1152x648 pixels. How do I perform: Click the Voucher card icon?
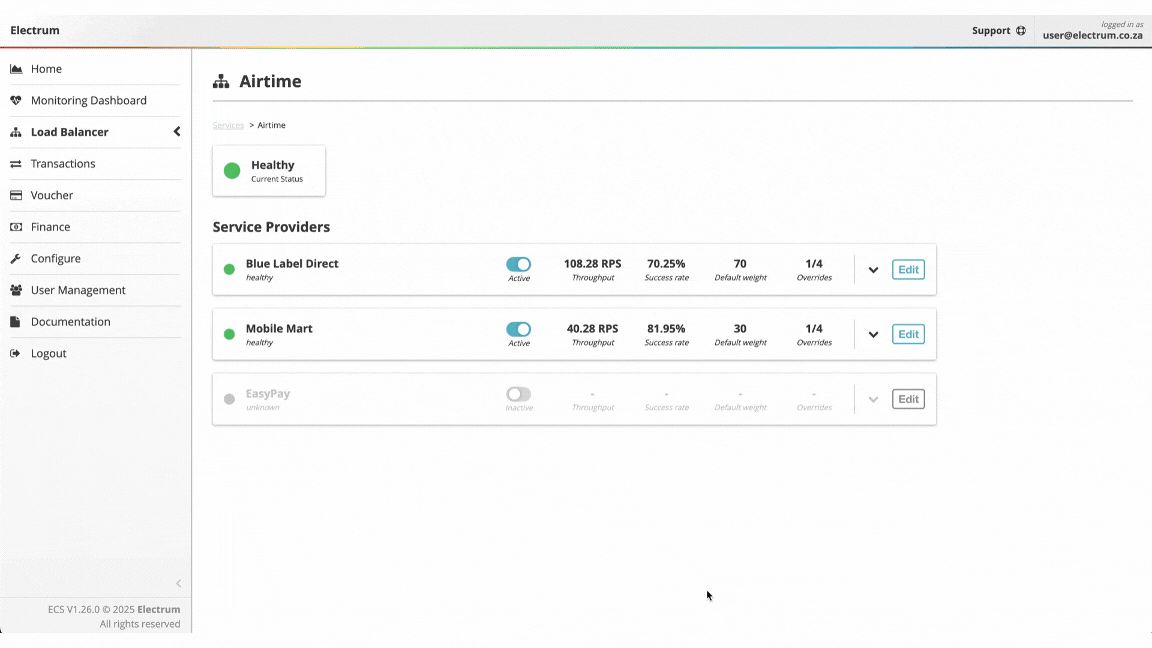tap(16, 196)
